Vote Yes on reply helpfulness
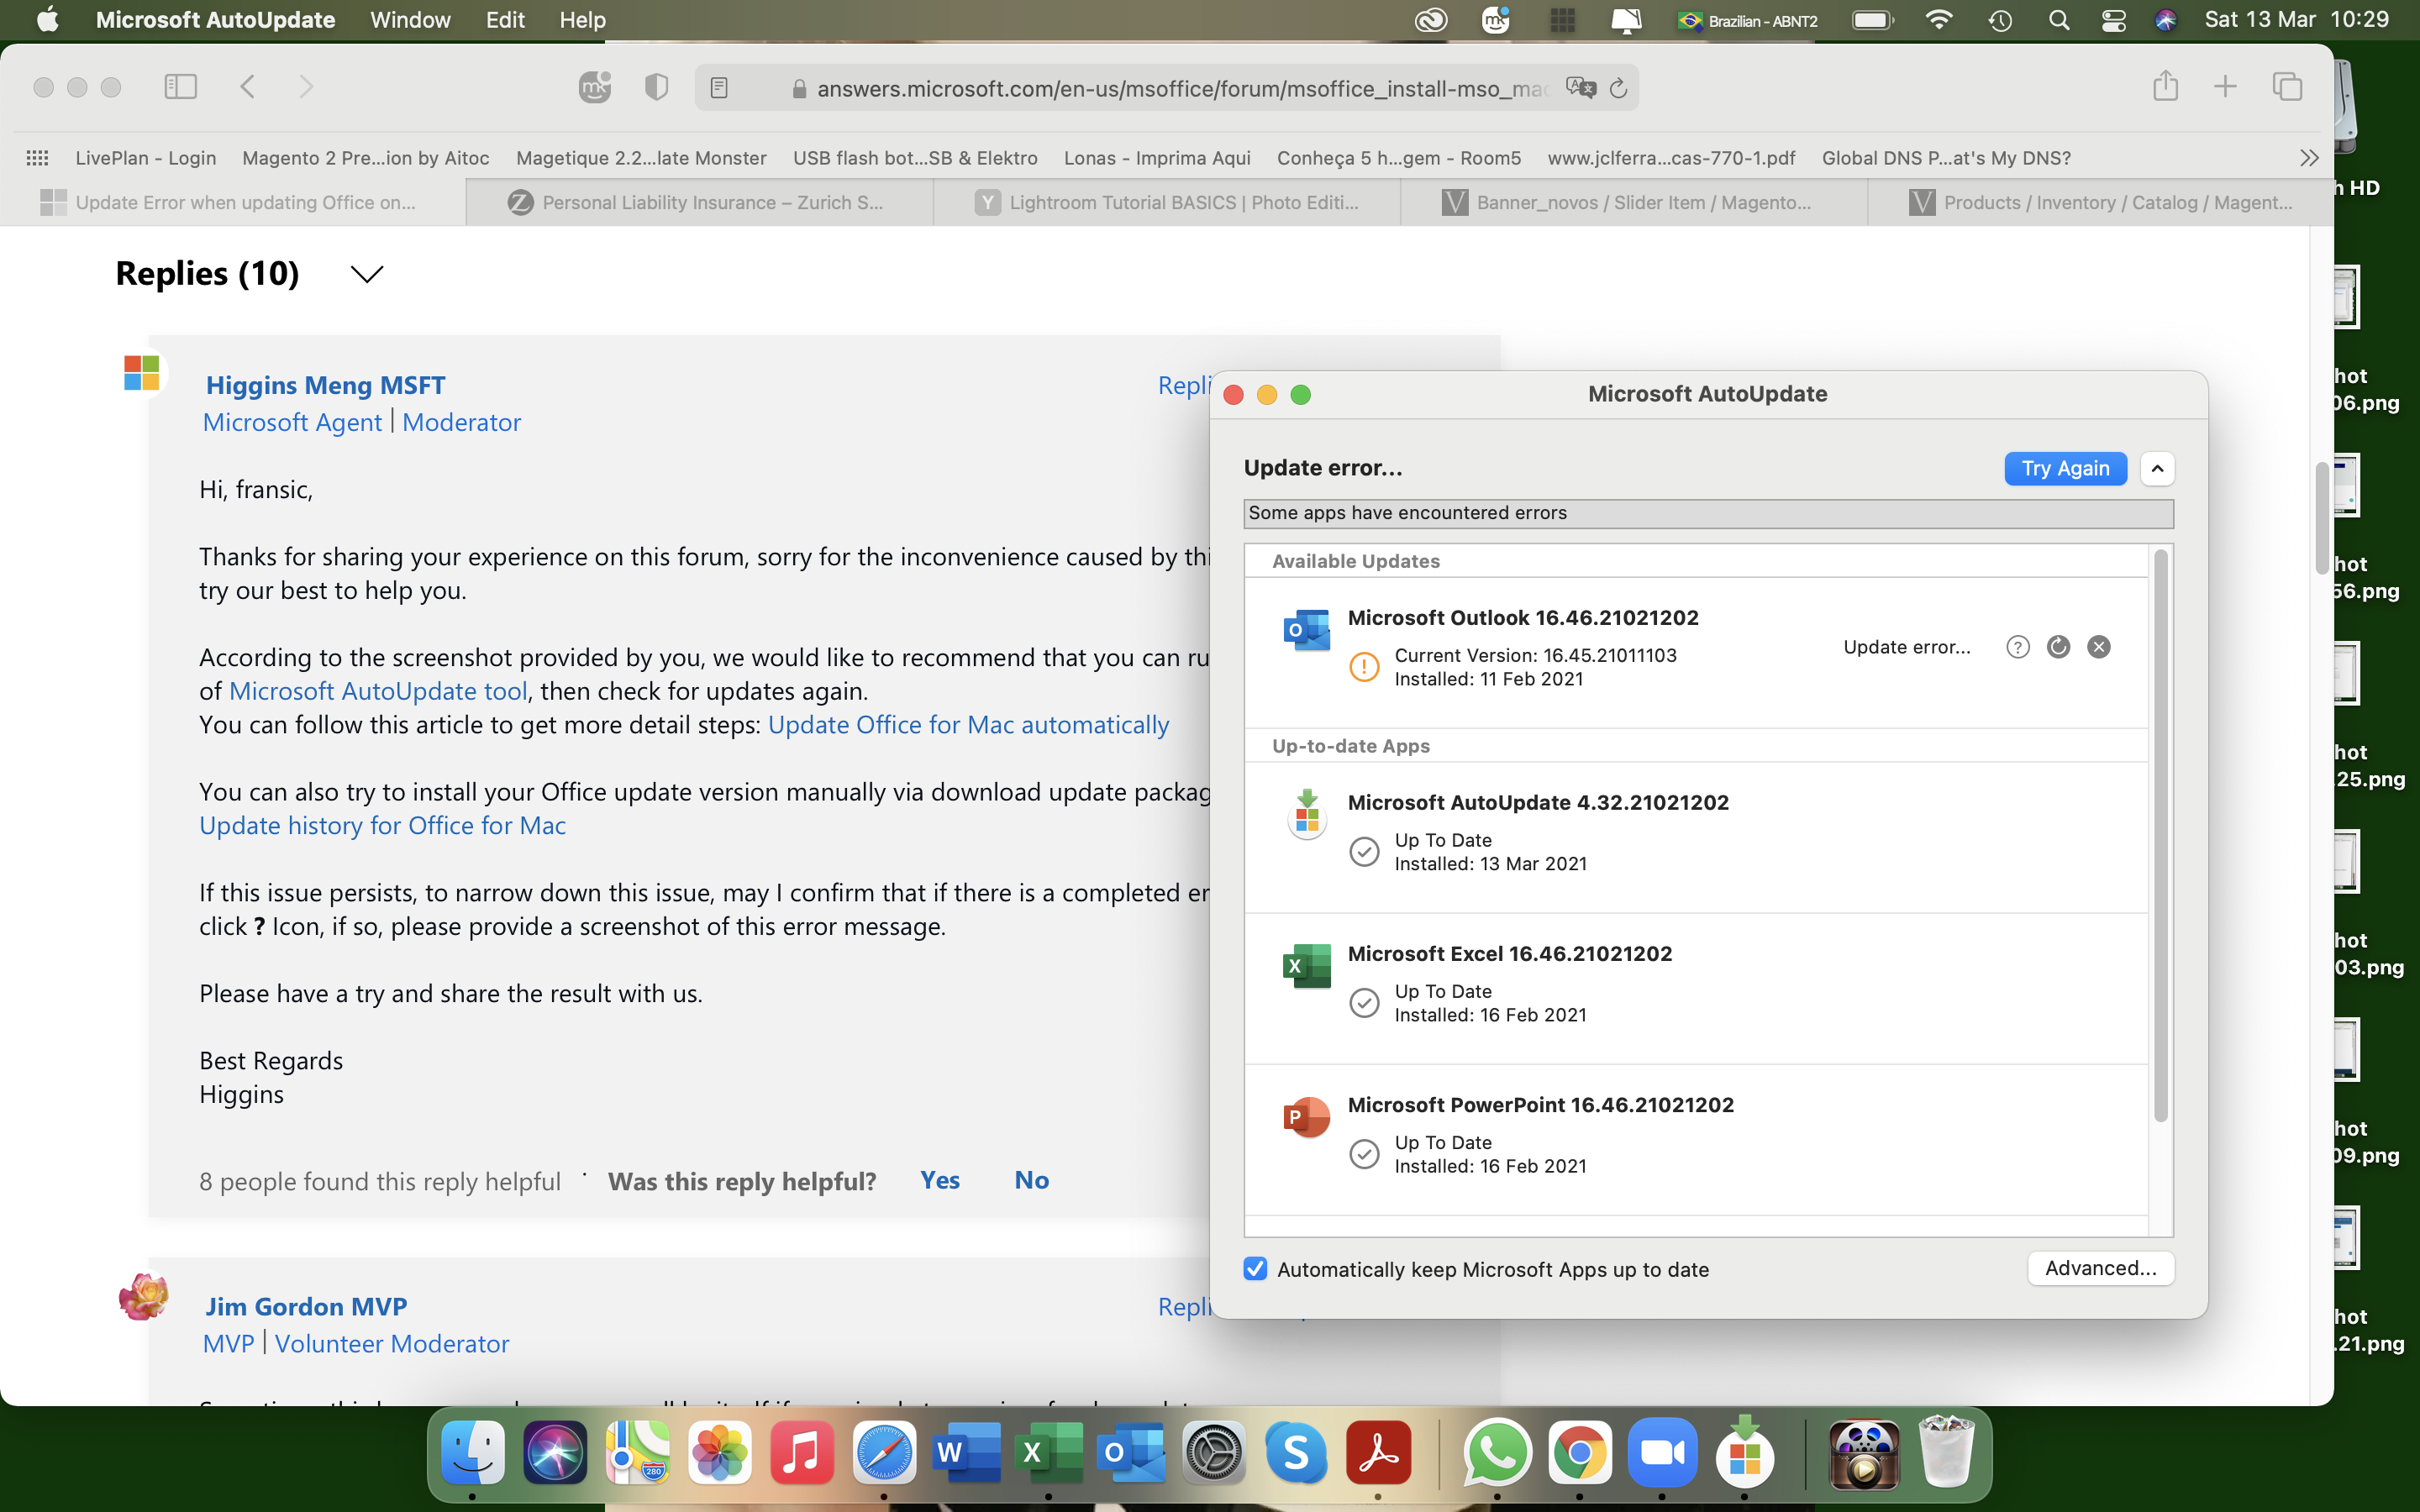 pos(939,1180)
